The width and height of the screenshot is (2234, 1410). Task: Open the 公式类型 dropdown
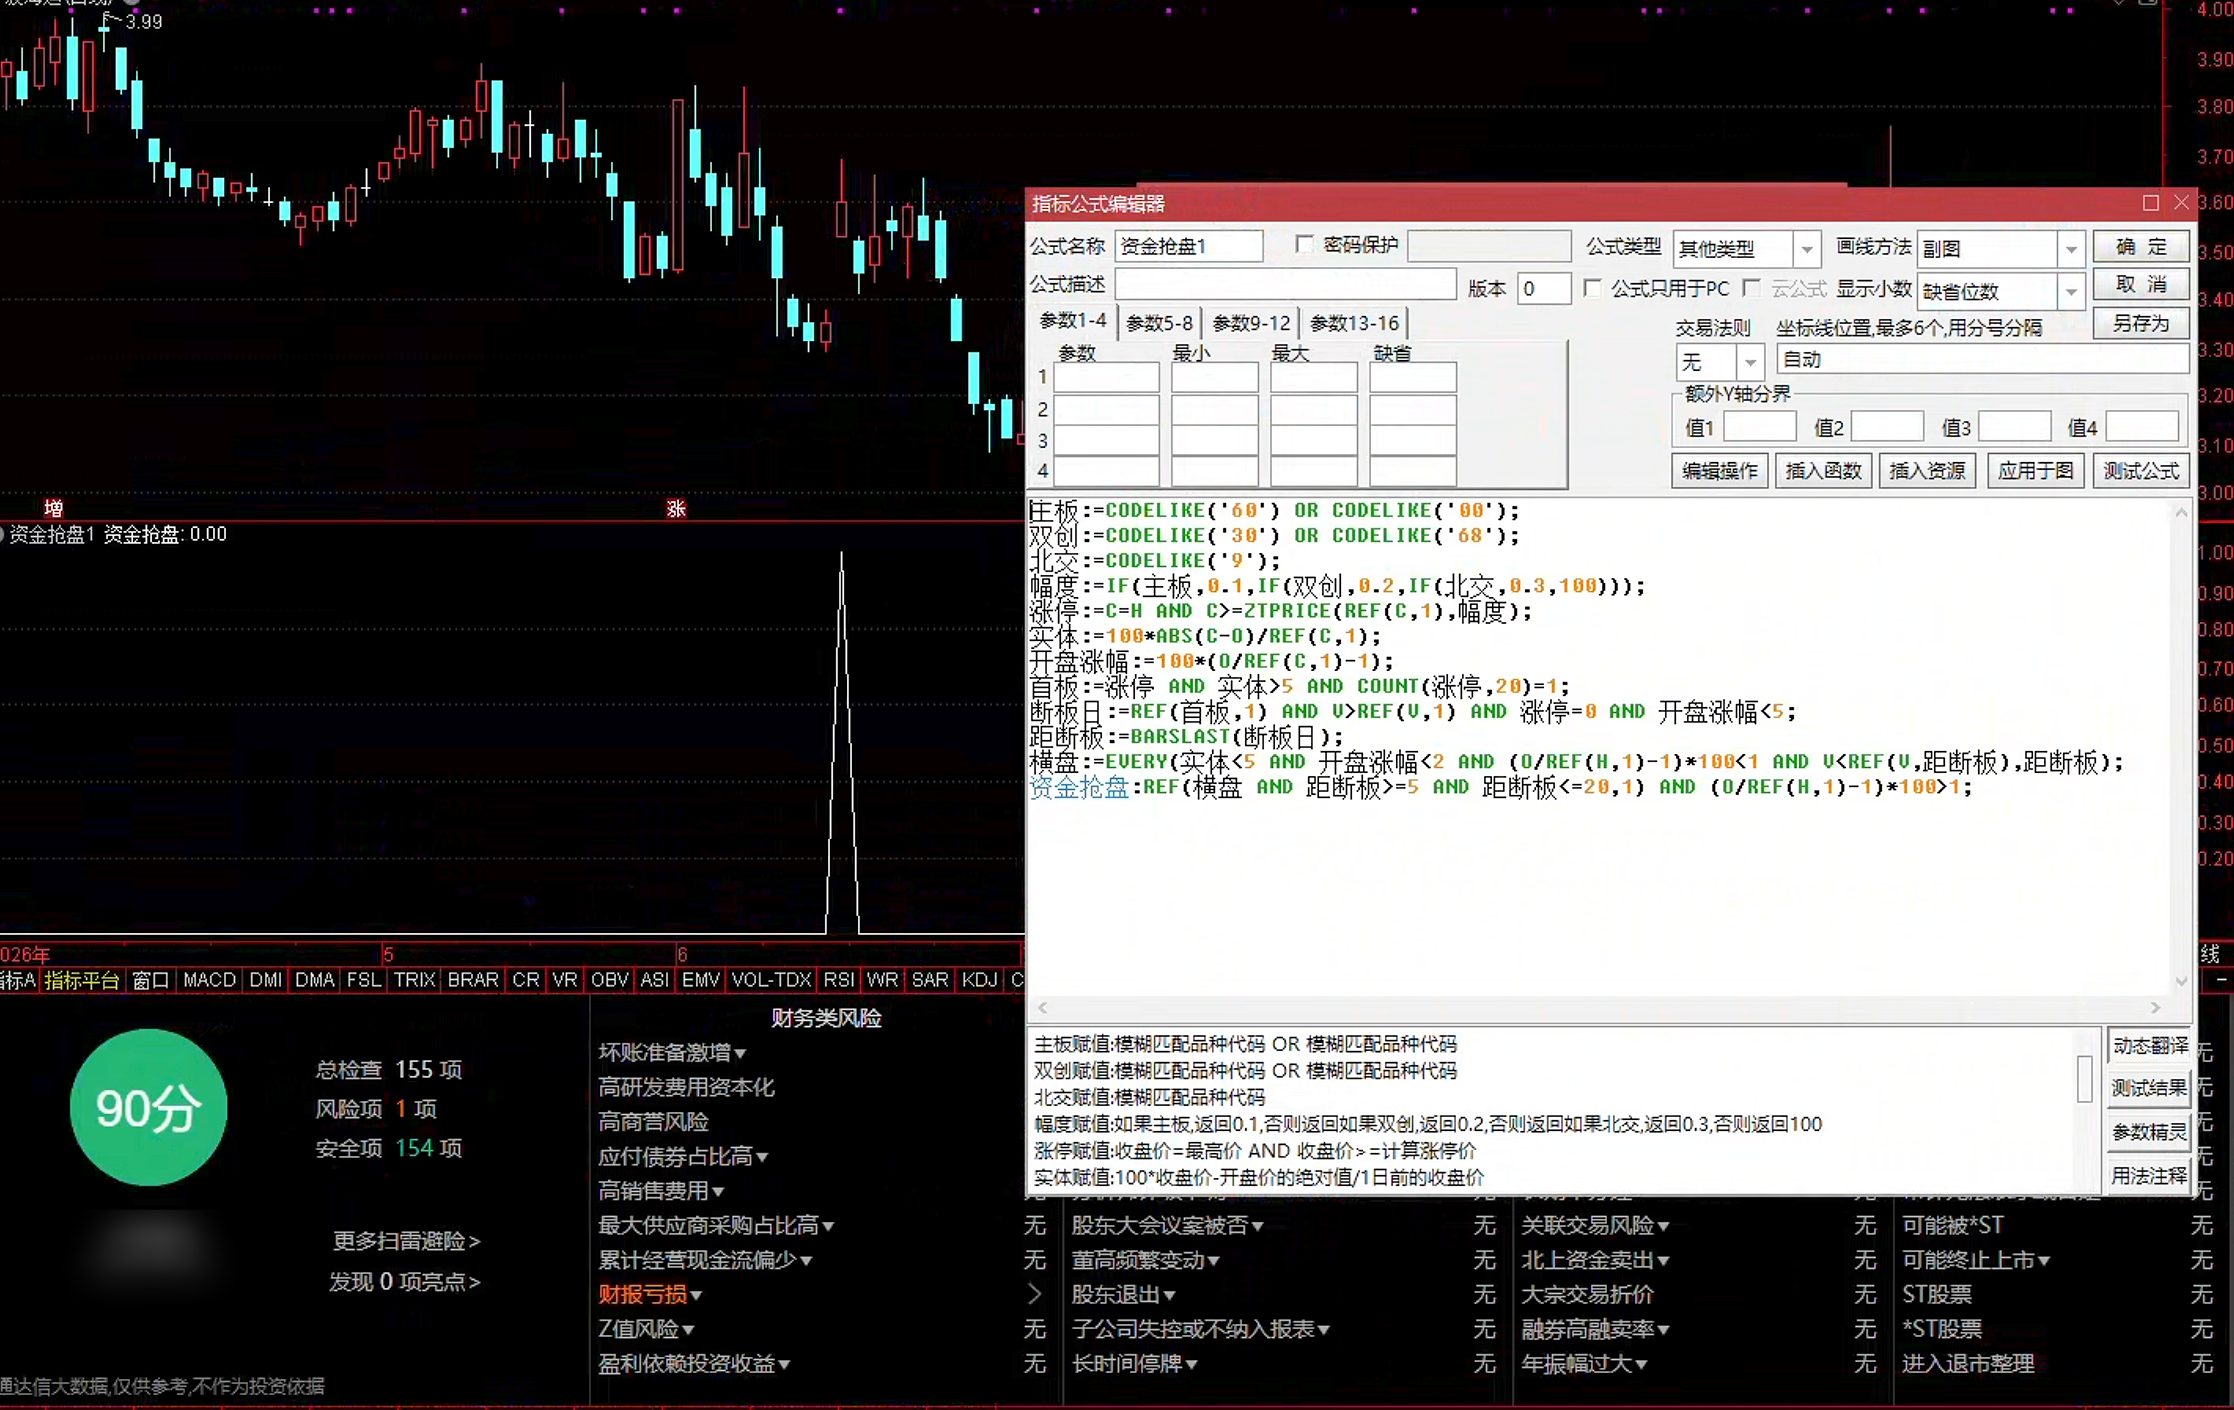click(1806, 249)
